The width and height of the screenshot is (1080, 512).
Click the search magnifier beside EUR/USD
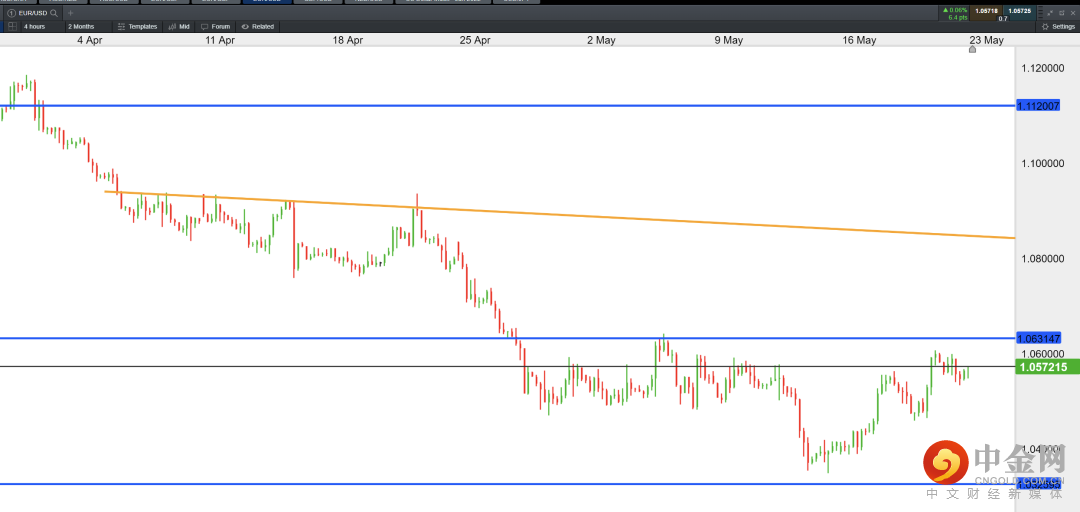point(54,12)
